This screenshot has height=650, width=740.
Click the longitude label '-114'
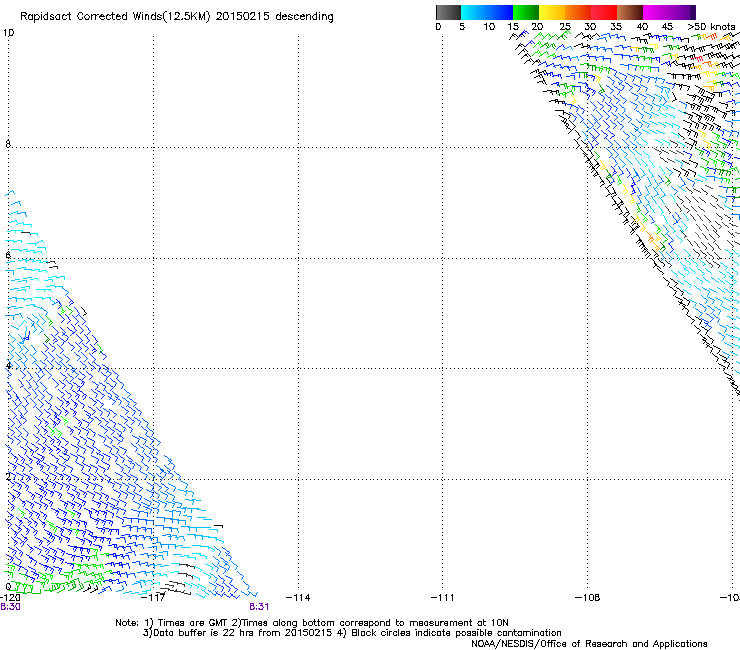pos(298,598)
